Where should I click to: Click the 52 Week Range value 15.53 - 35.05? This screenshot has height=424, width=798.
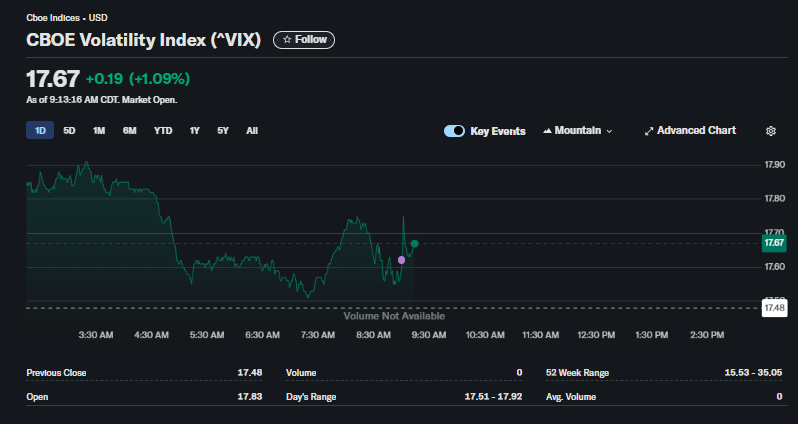753,373
